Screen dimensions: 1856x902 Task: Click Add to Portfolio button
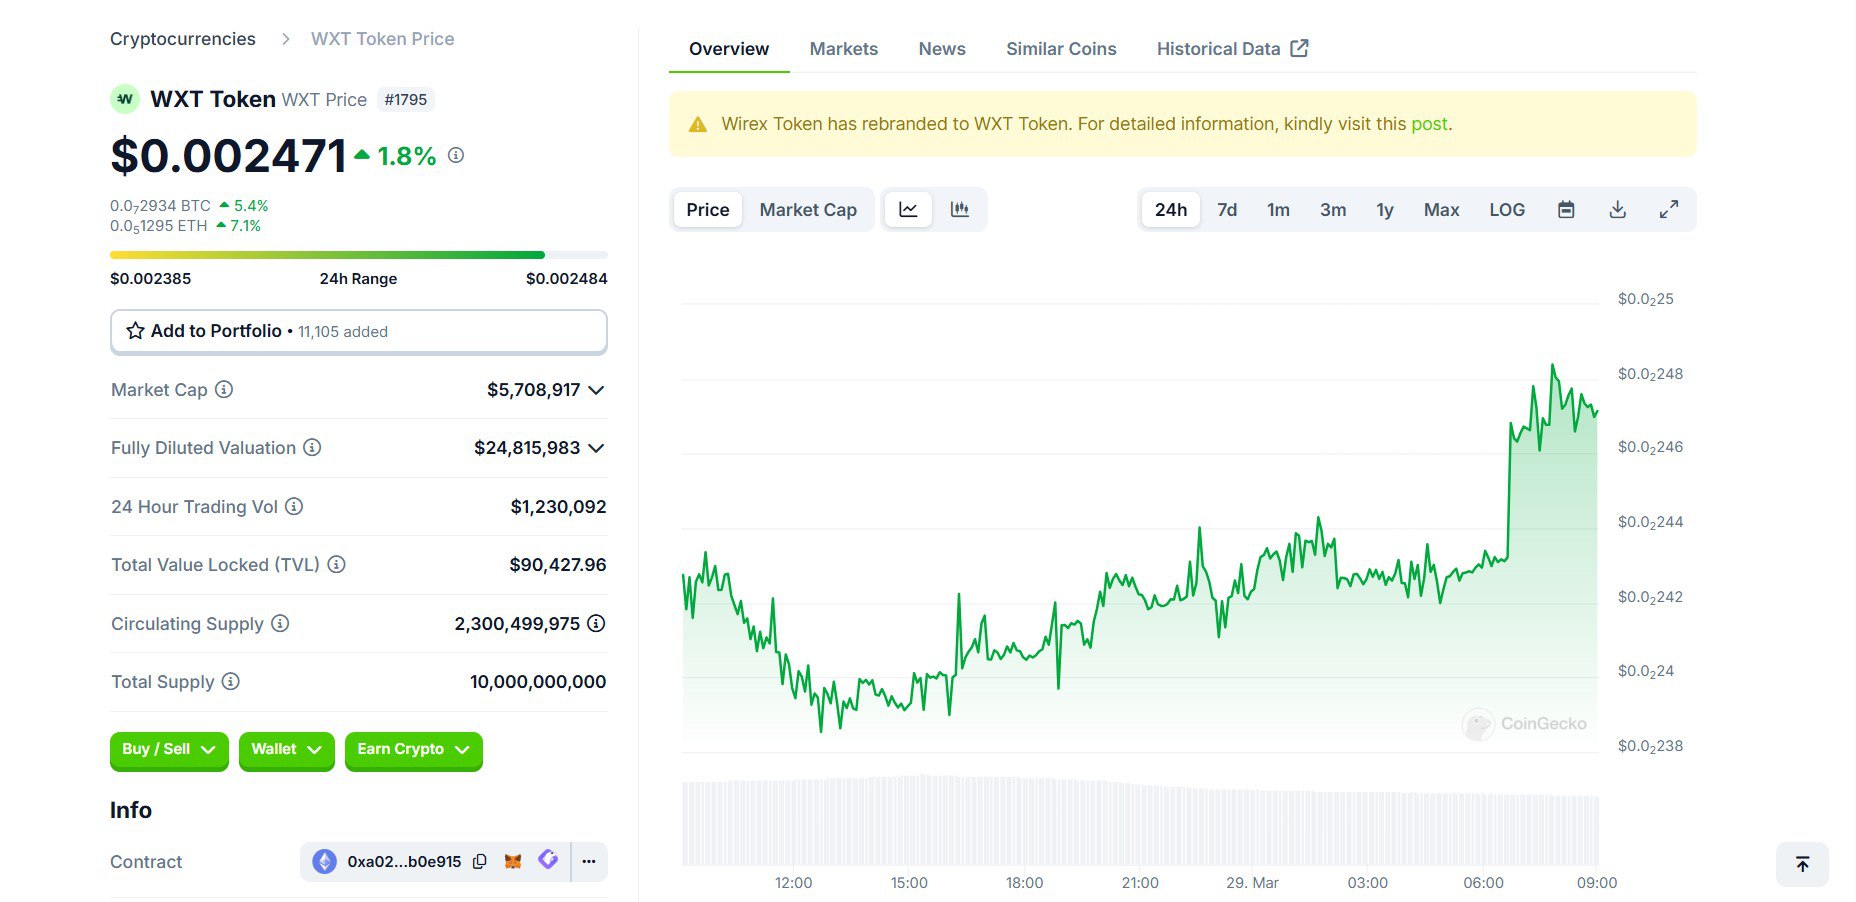(359, 331)
